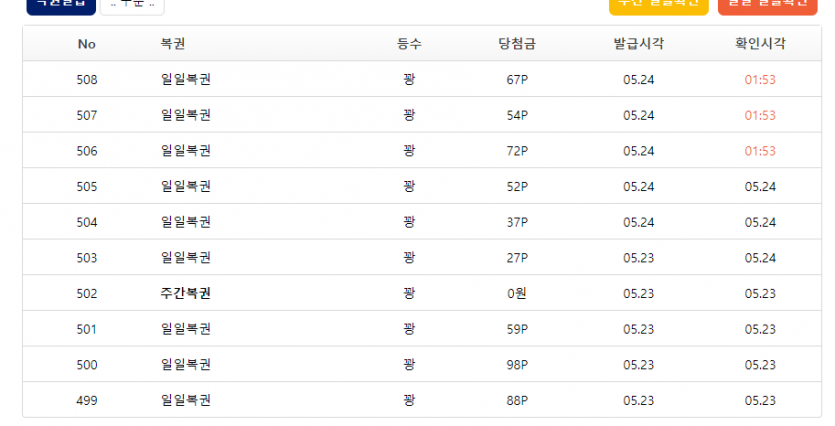
Task: Click the 05.23 issue date of row 501
Action: click(x=638, y=329)
